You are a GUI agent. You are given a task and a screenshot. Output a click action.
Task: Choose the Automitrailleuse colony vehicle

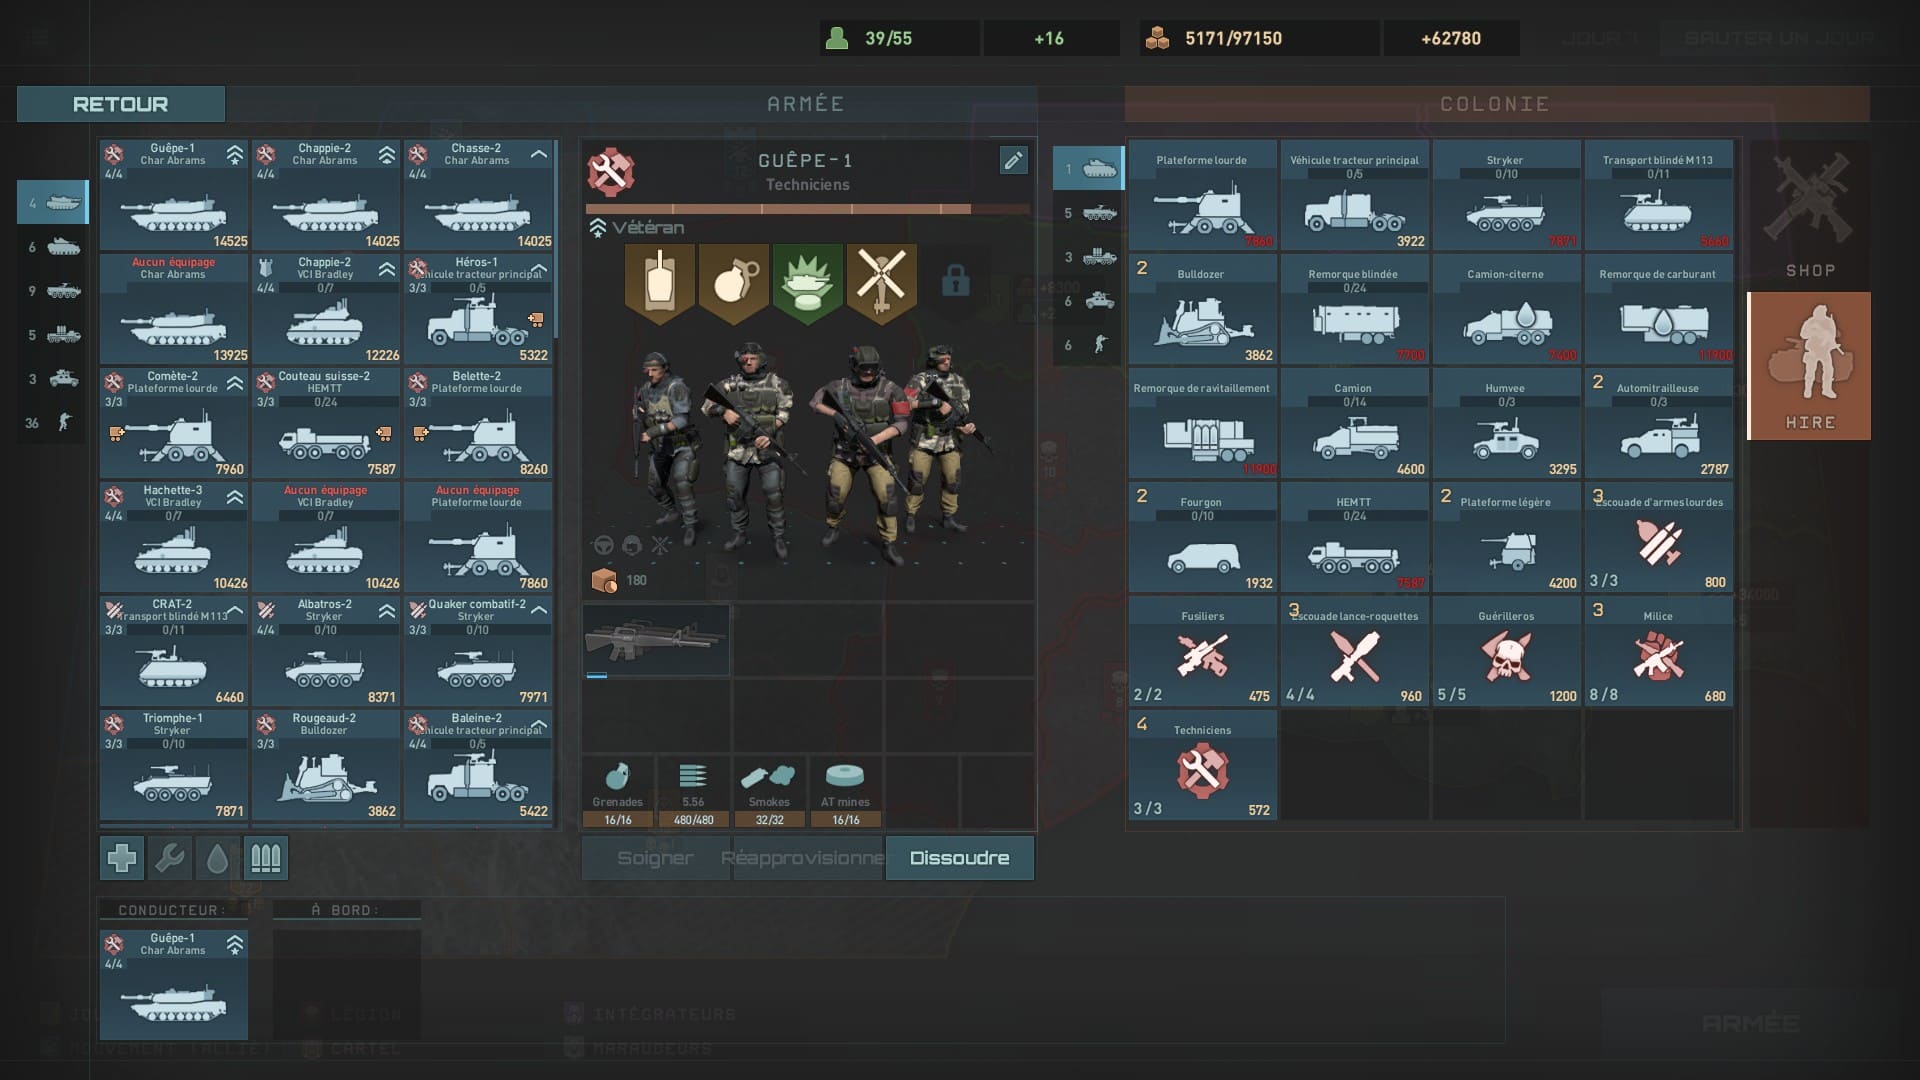point(1659,423)
